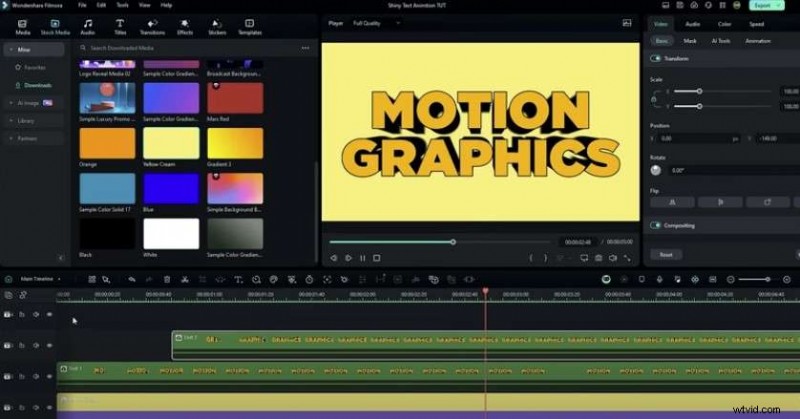The image size is (800, 419).
Task: Open the View menu
Action: click(145, 5)
